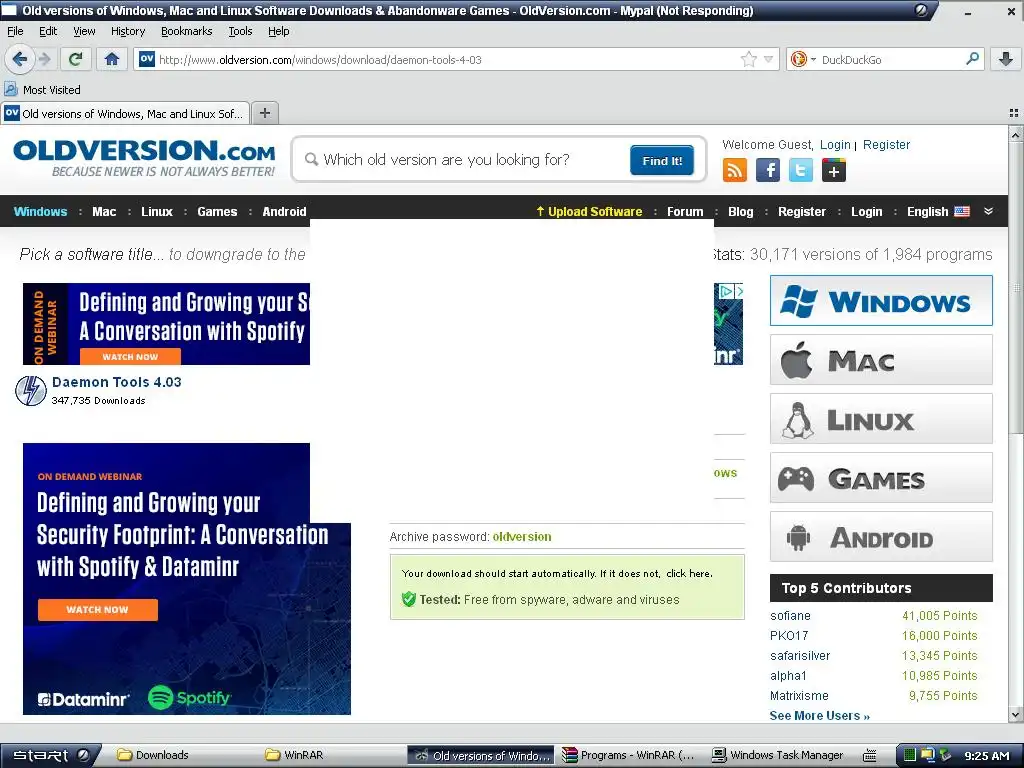1024x768 pixels.
Task: Bookmark this page with the star icon
Action: 748,59
